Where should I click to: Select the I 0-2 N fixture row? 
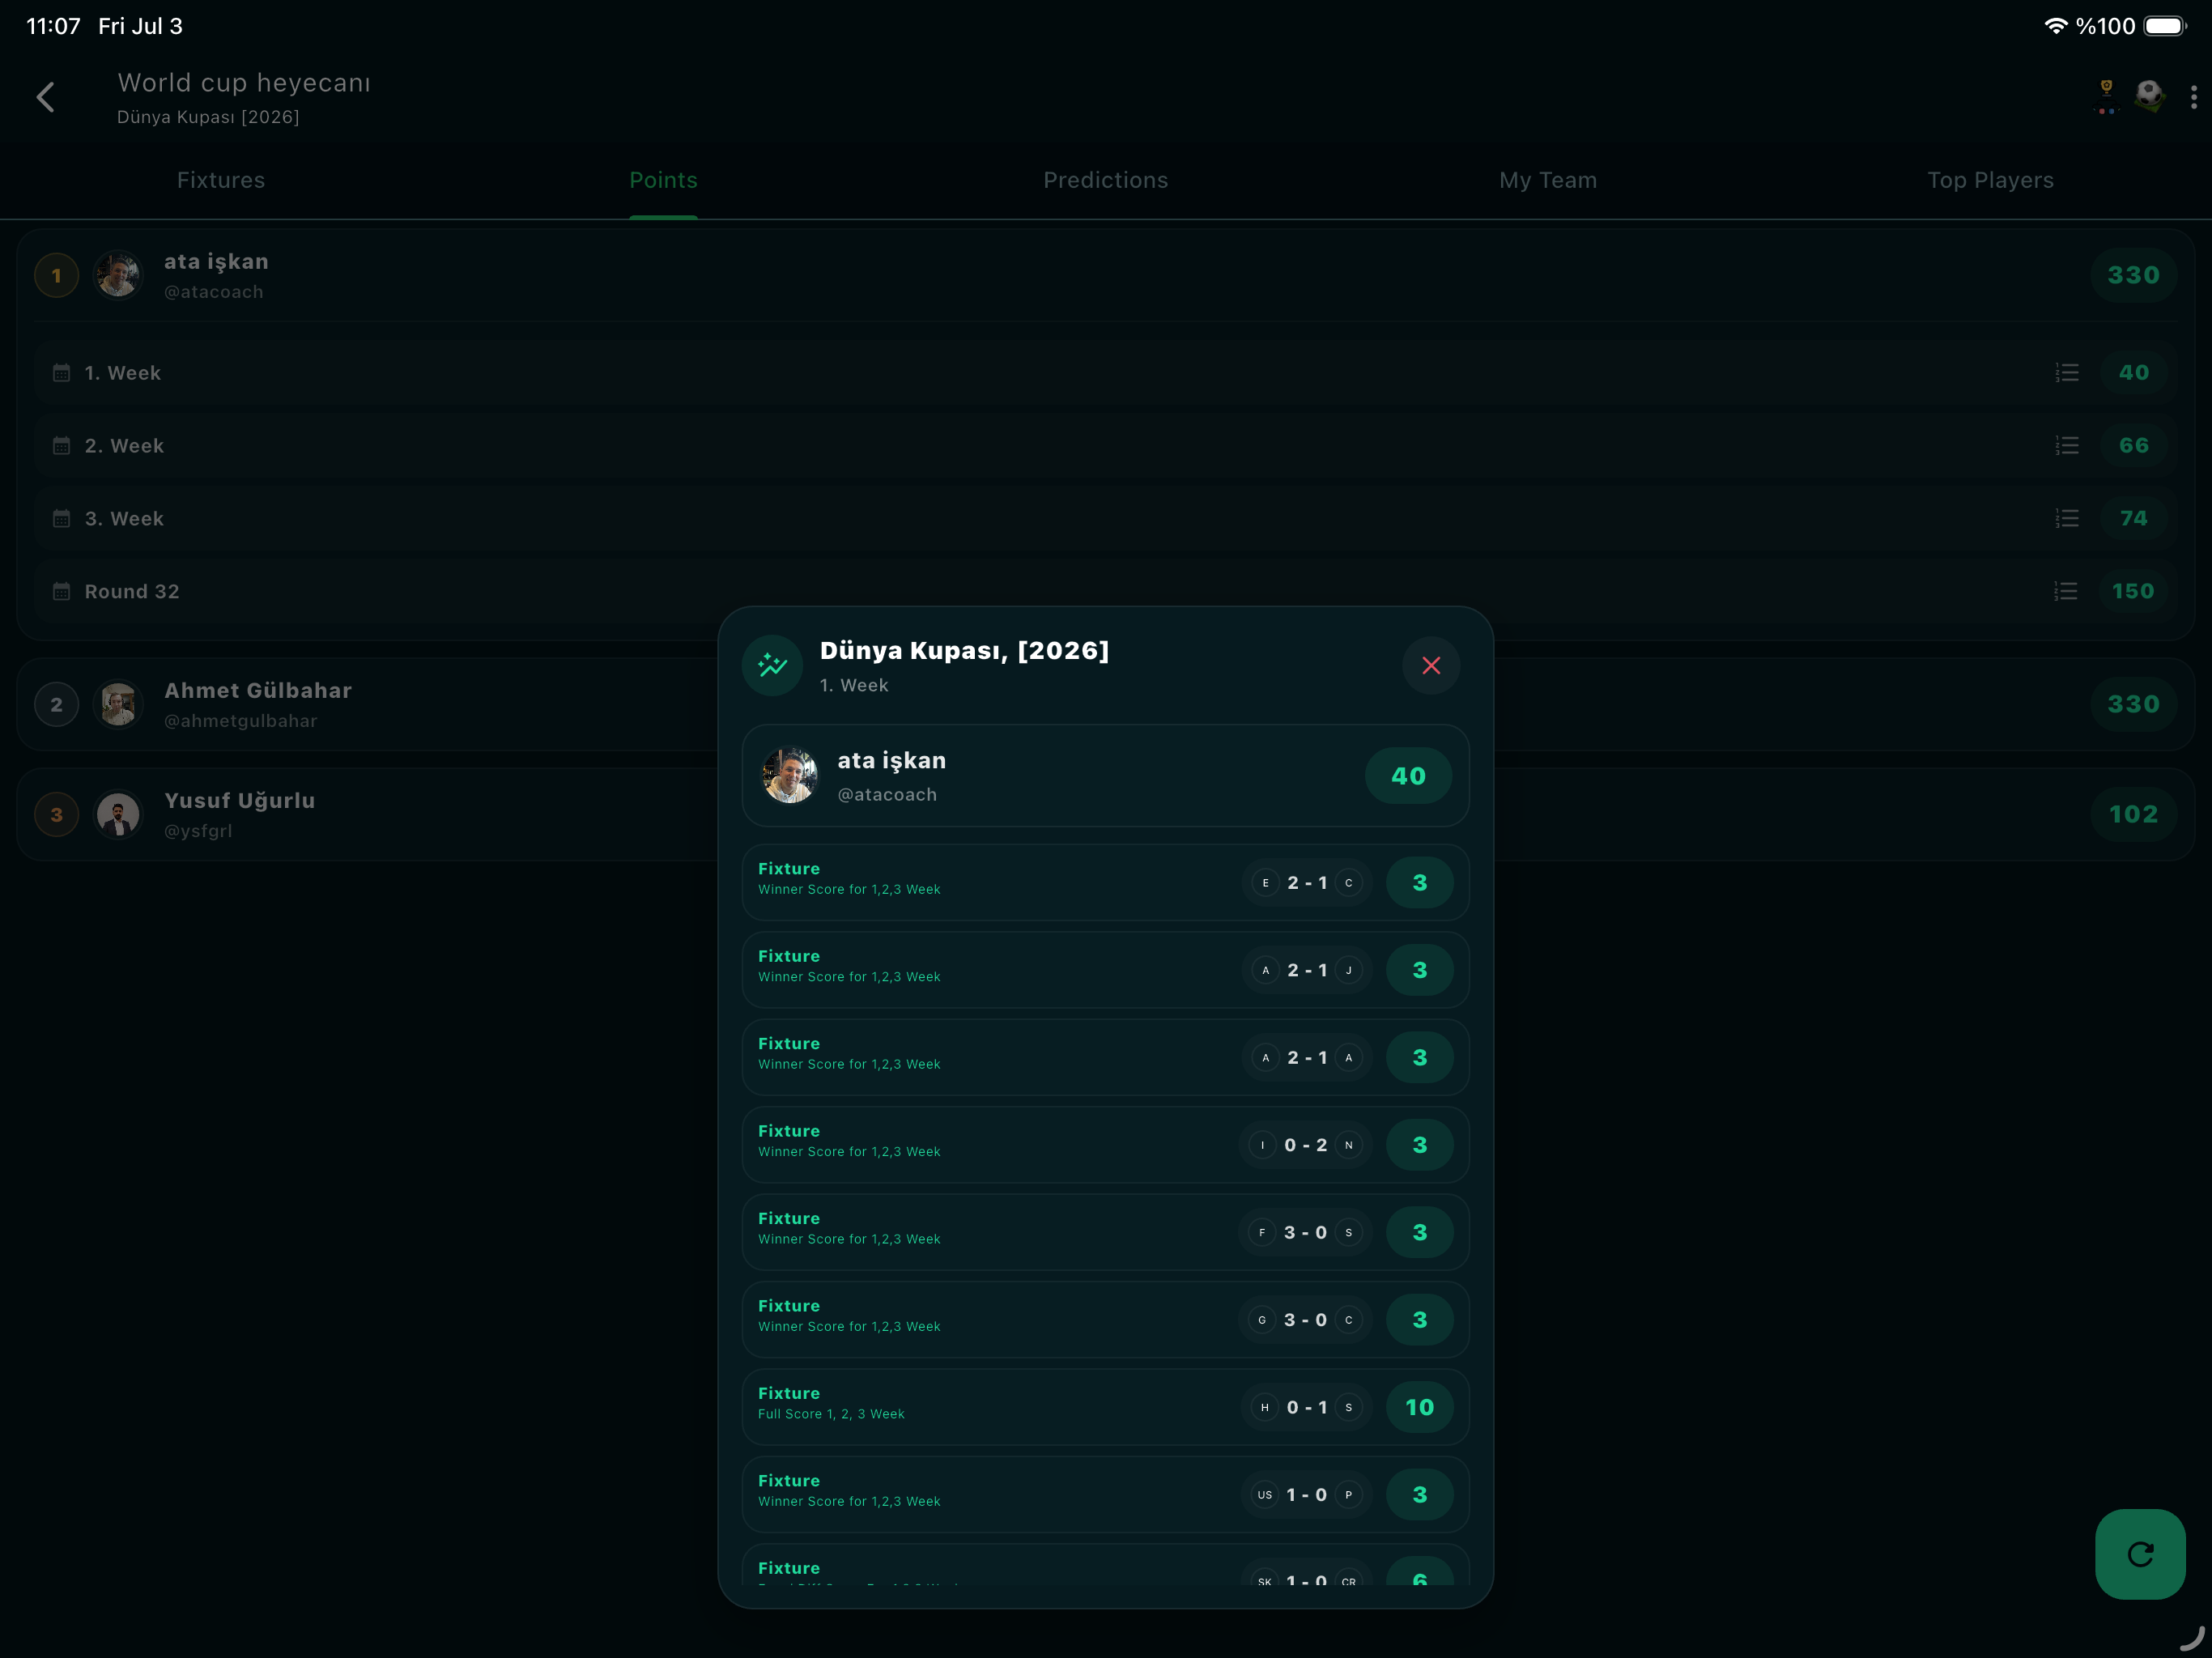click(1105, 1144)
